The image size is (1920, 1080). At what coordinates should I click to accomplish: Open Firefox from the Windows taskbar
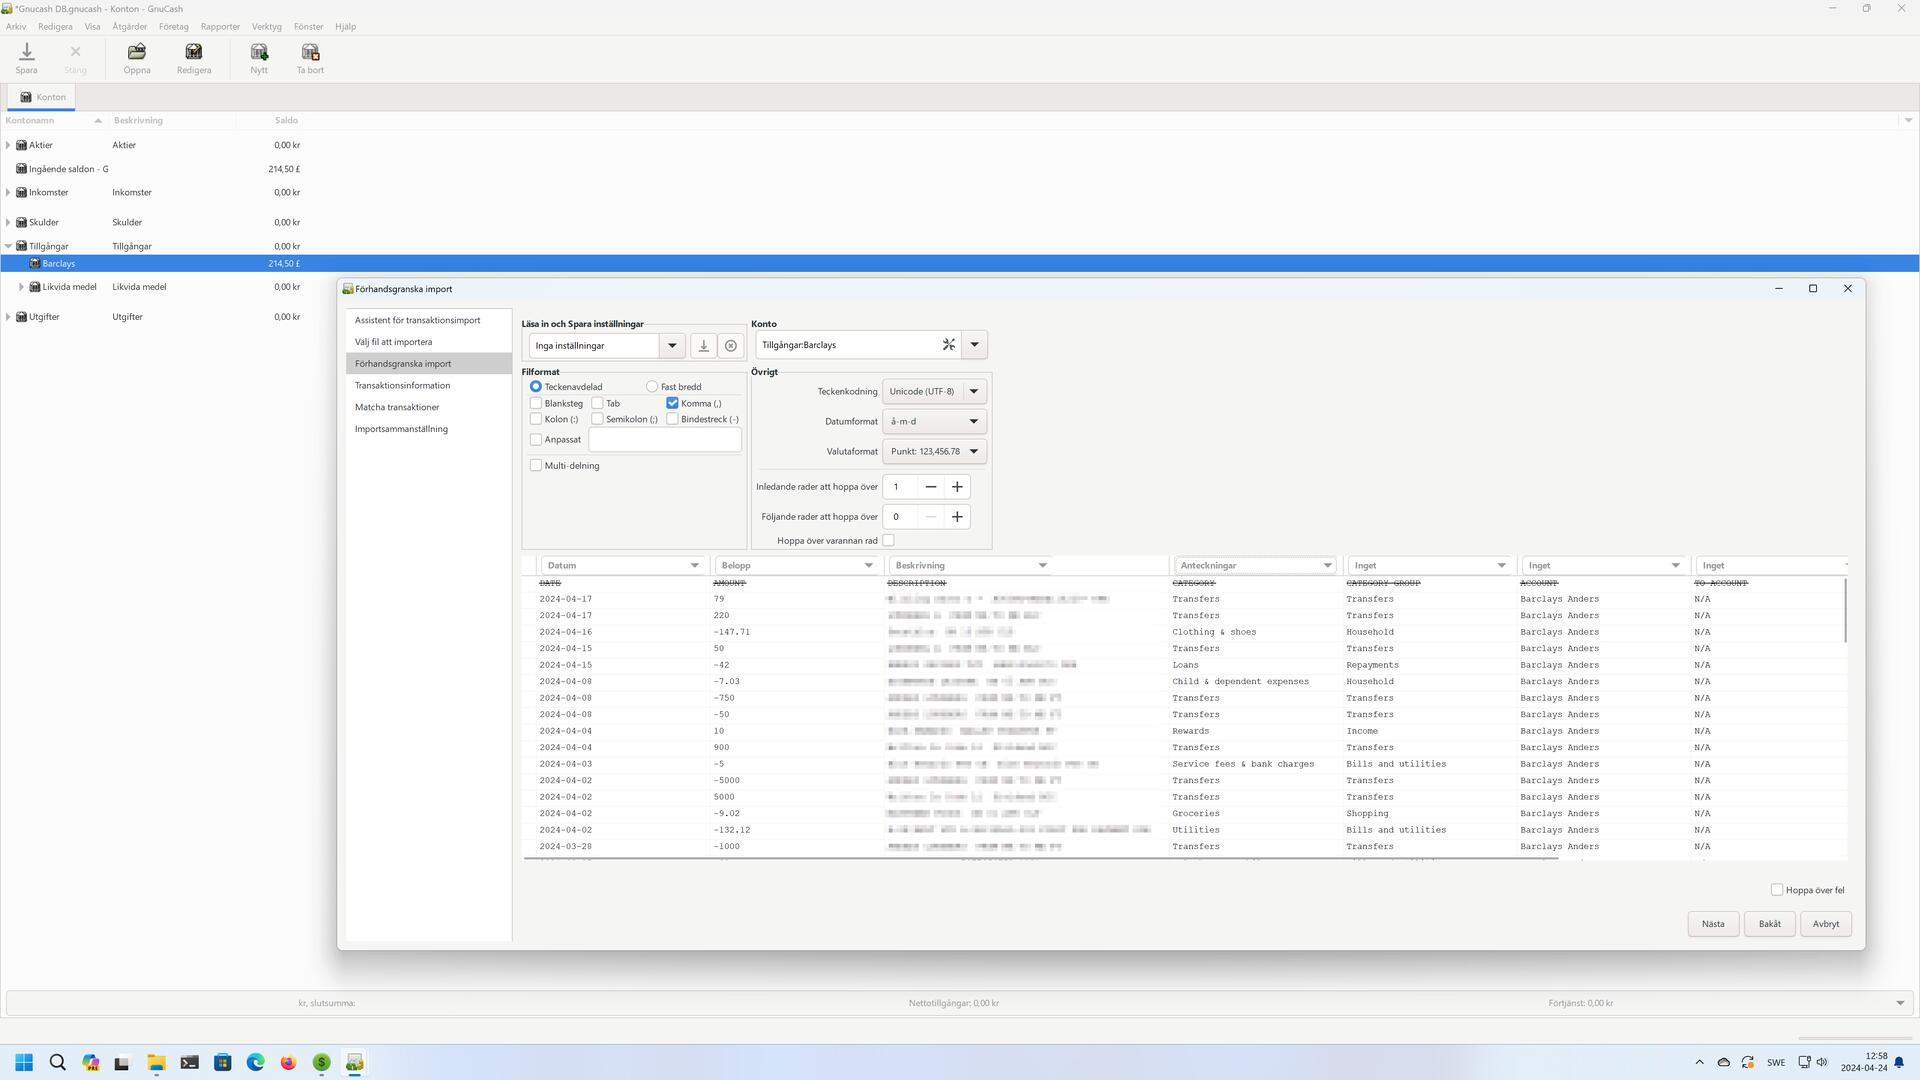tap(288, 1062)
